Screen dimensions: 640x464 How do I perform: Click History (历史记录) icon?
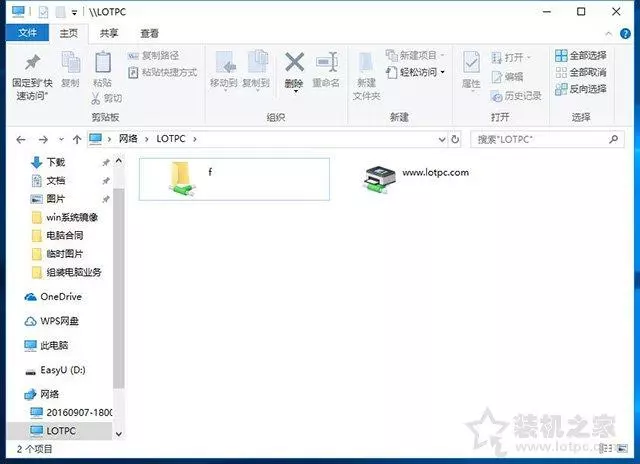(x=496, y=96)
